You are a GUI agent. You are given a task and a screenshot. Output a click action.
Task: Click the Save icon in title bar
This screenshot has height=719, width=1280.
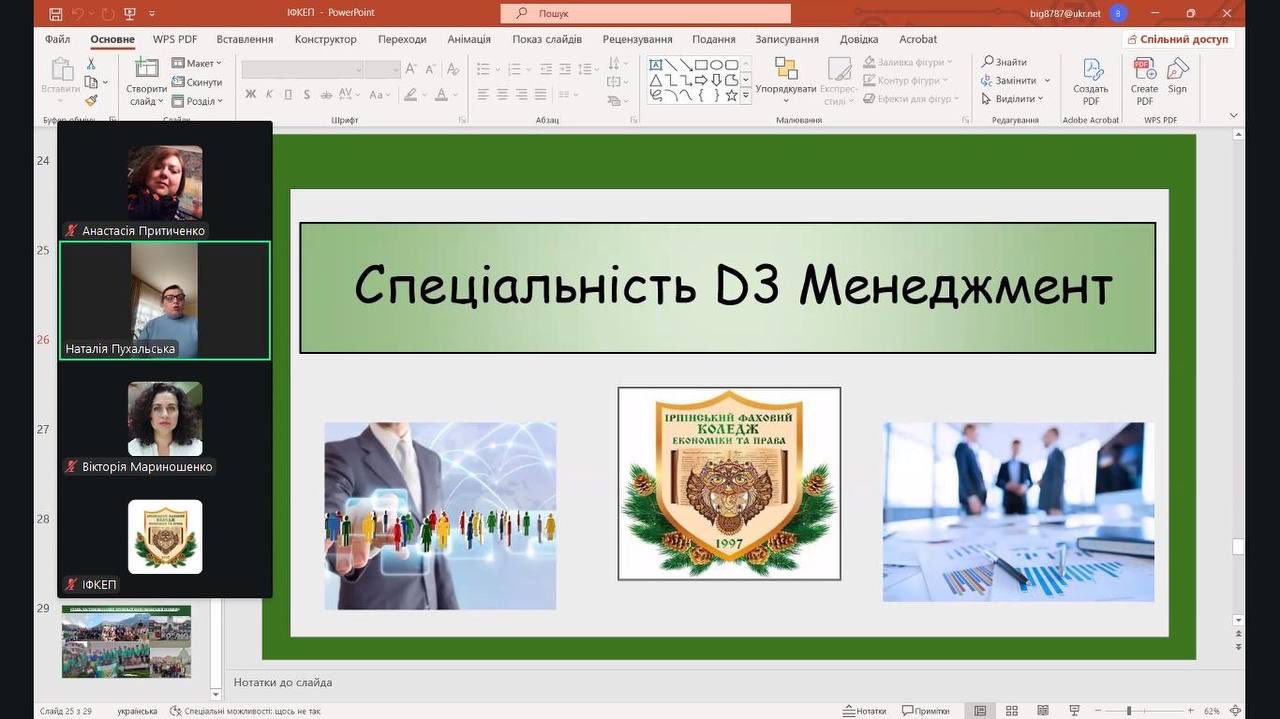pyautogui.click(x=55, y=14)
